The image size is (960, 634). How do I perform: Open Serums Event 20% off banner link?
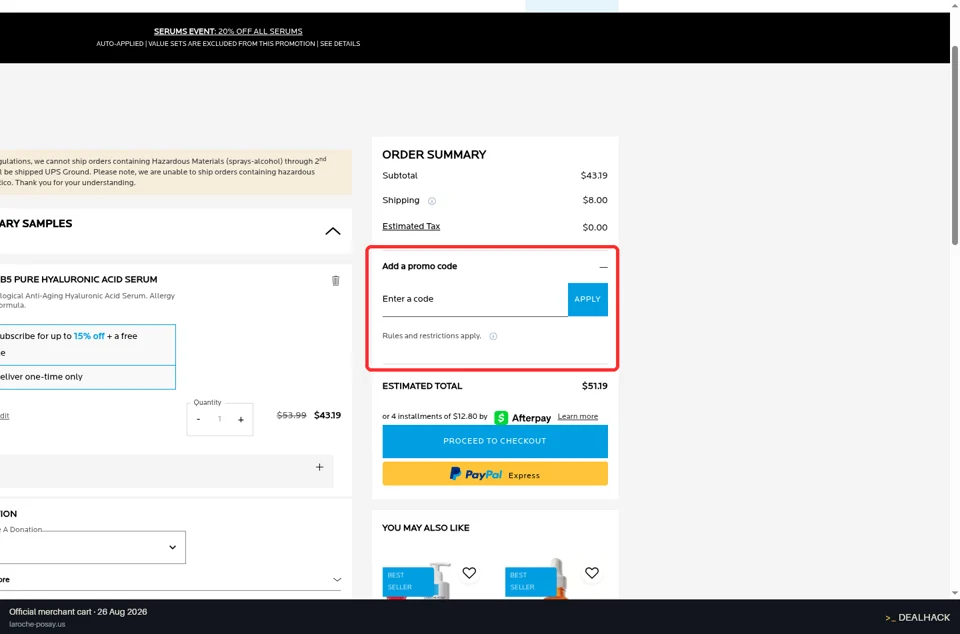click(x=228, y=31)
